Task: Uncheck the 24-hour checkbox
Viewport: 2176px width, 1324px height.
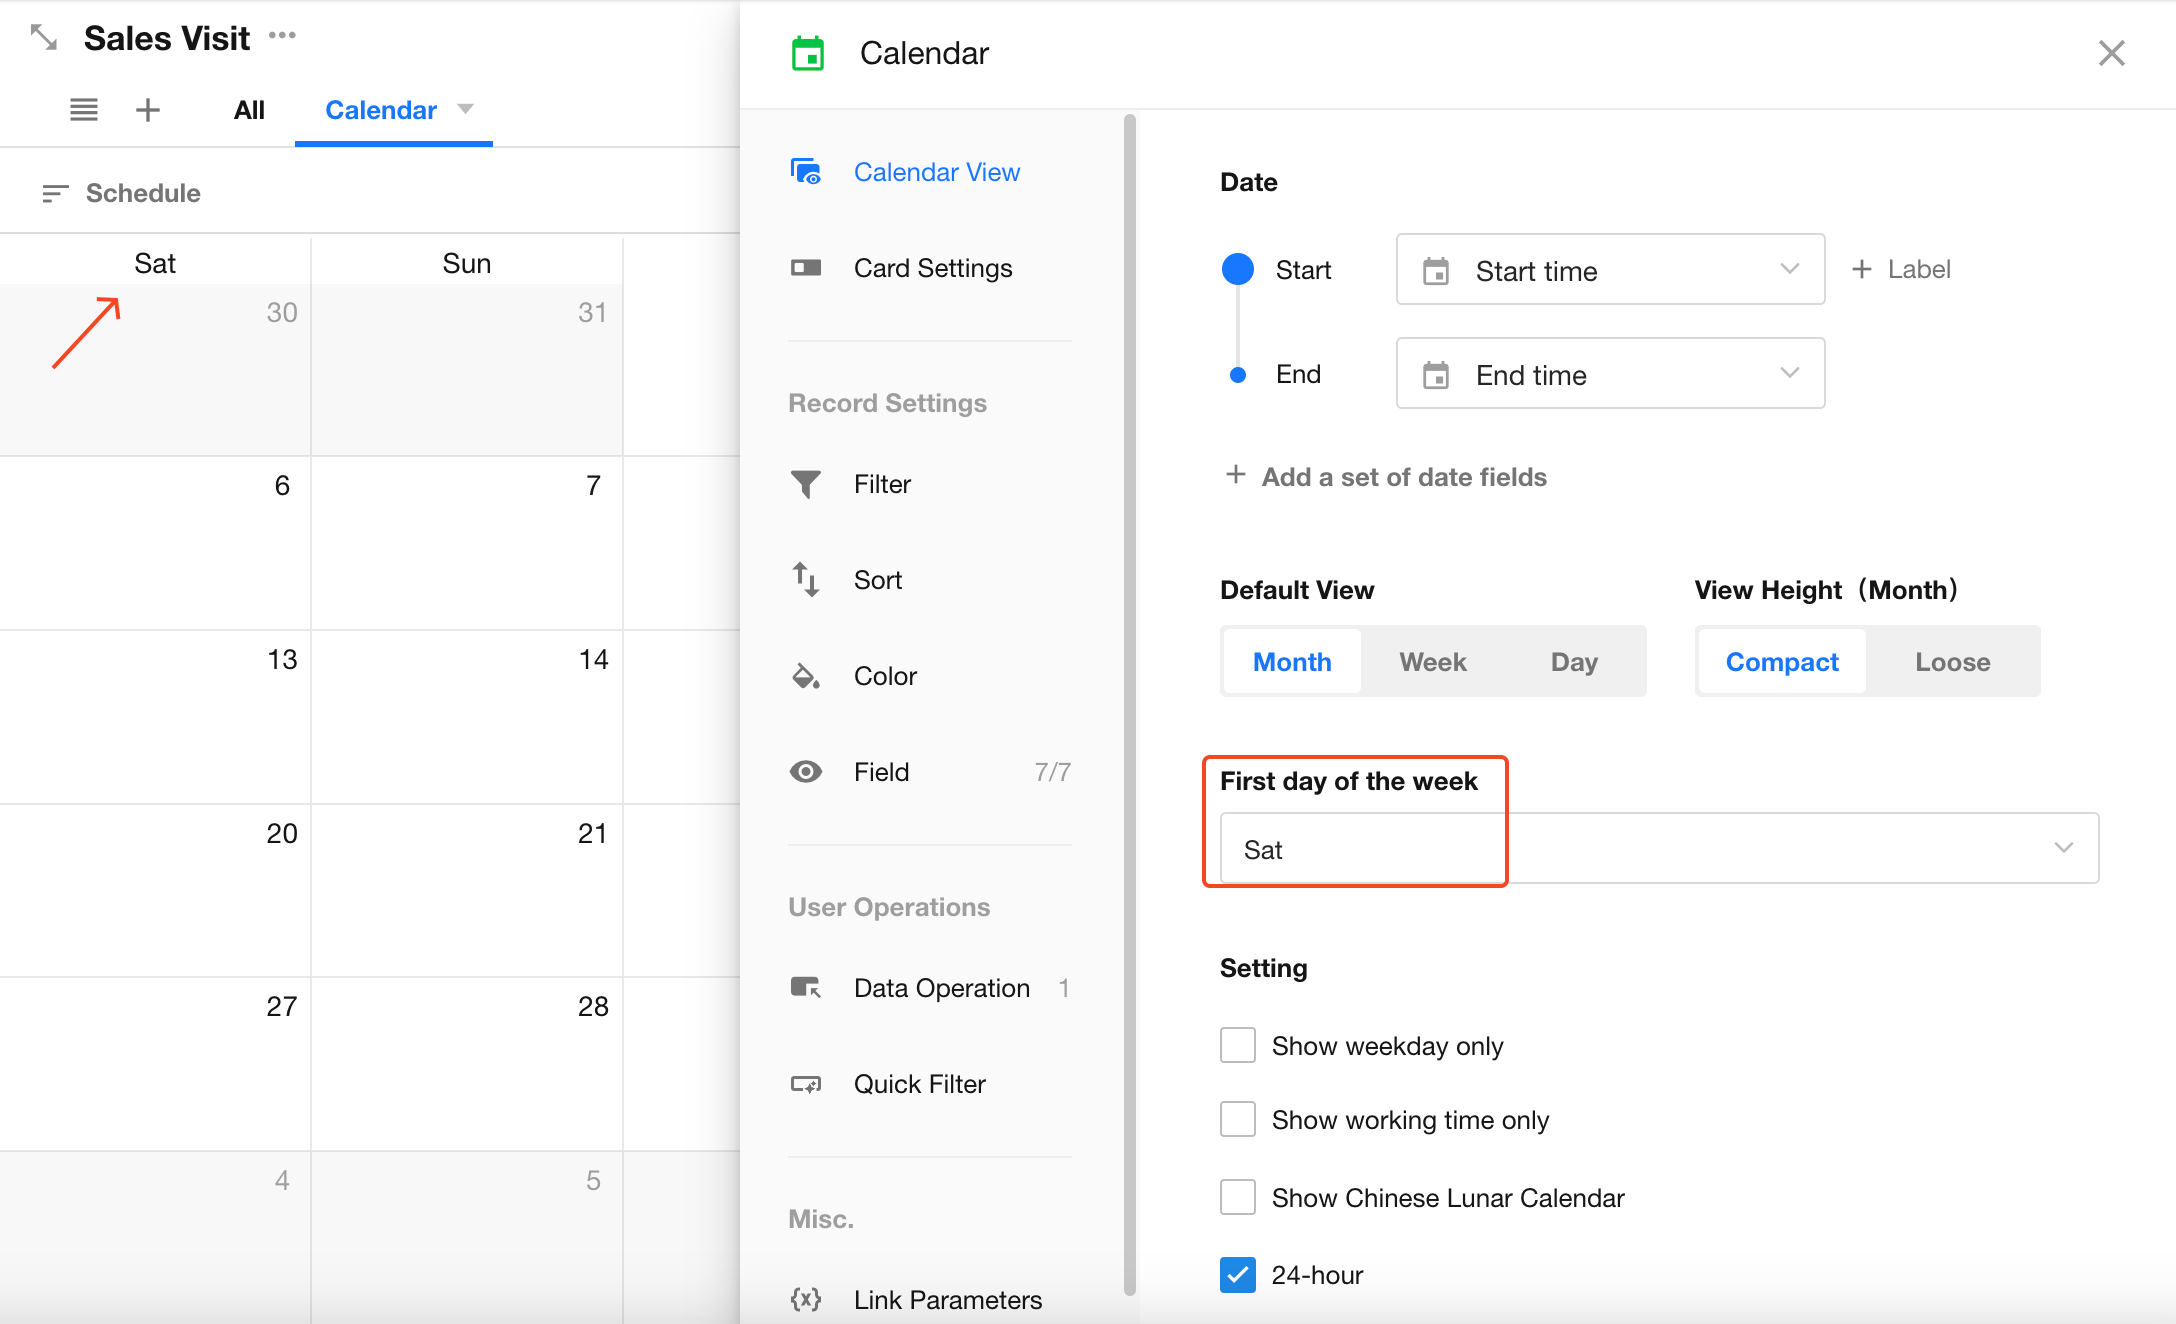Action: pyautogui.click(x=1238, y=1275)
